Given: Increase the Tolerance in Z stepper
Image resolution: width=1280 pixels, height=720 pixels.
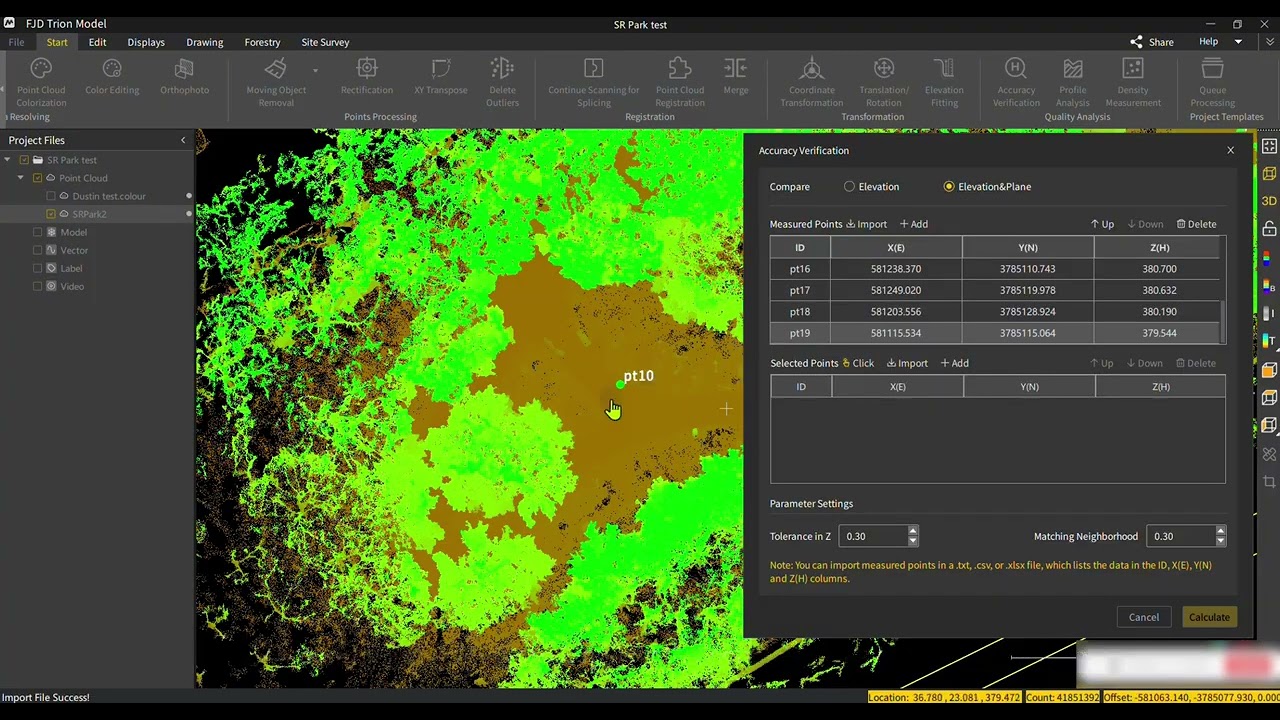Looking at the screenshot, I should (x=913, y=532).
